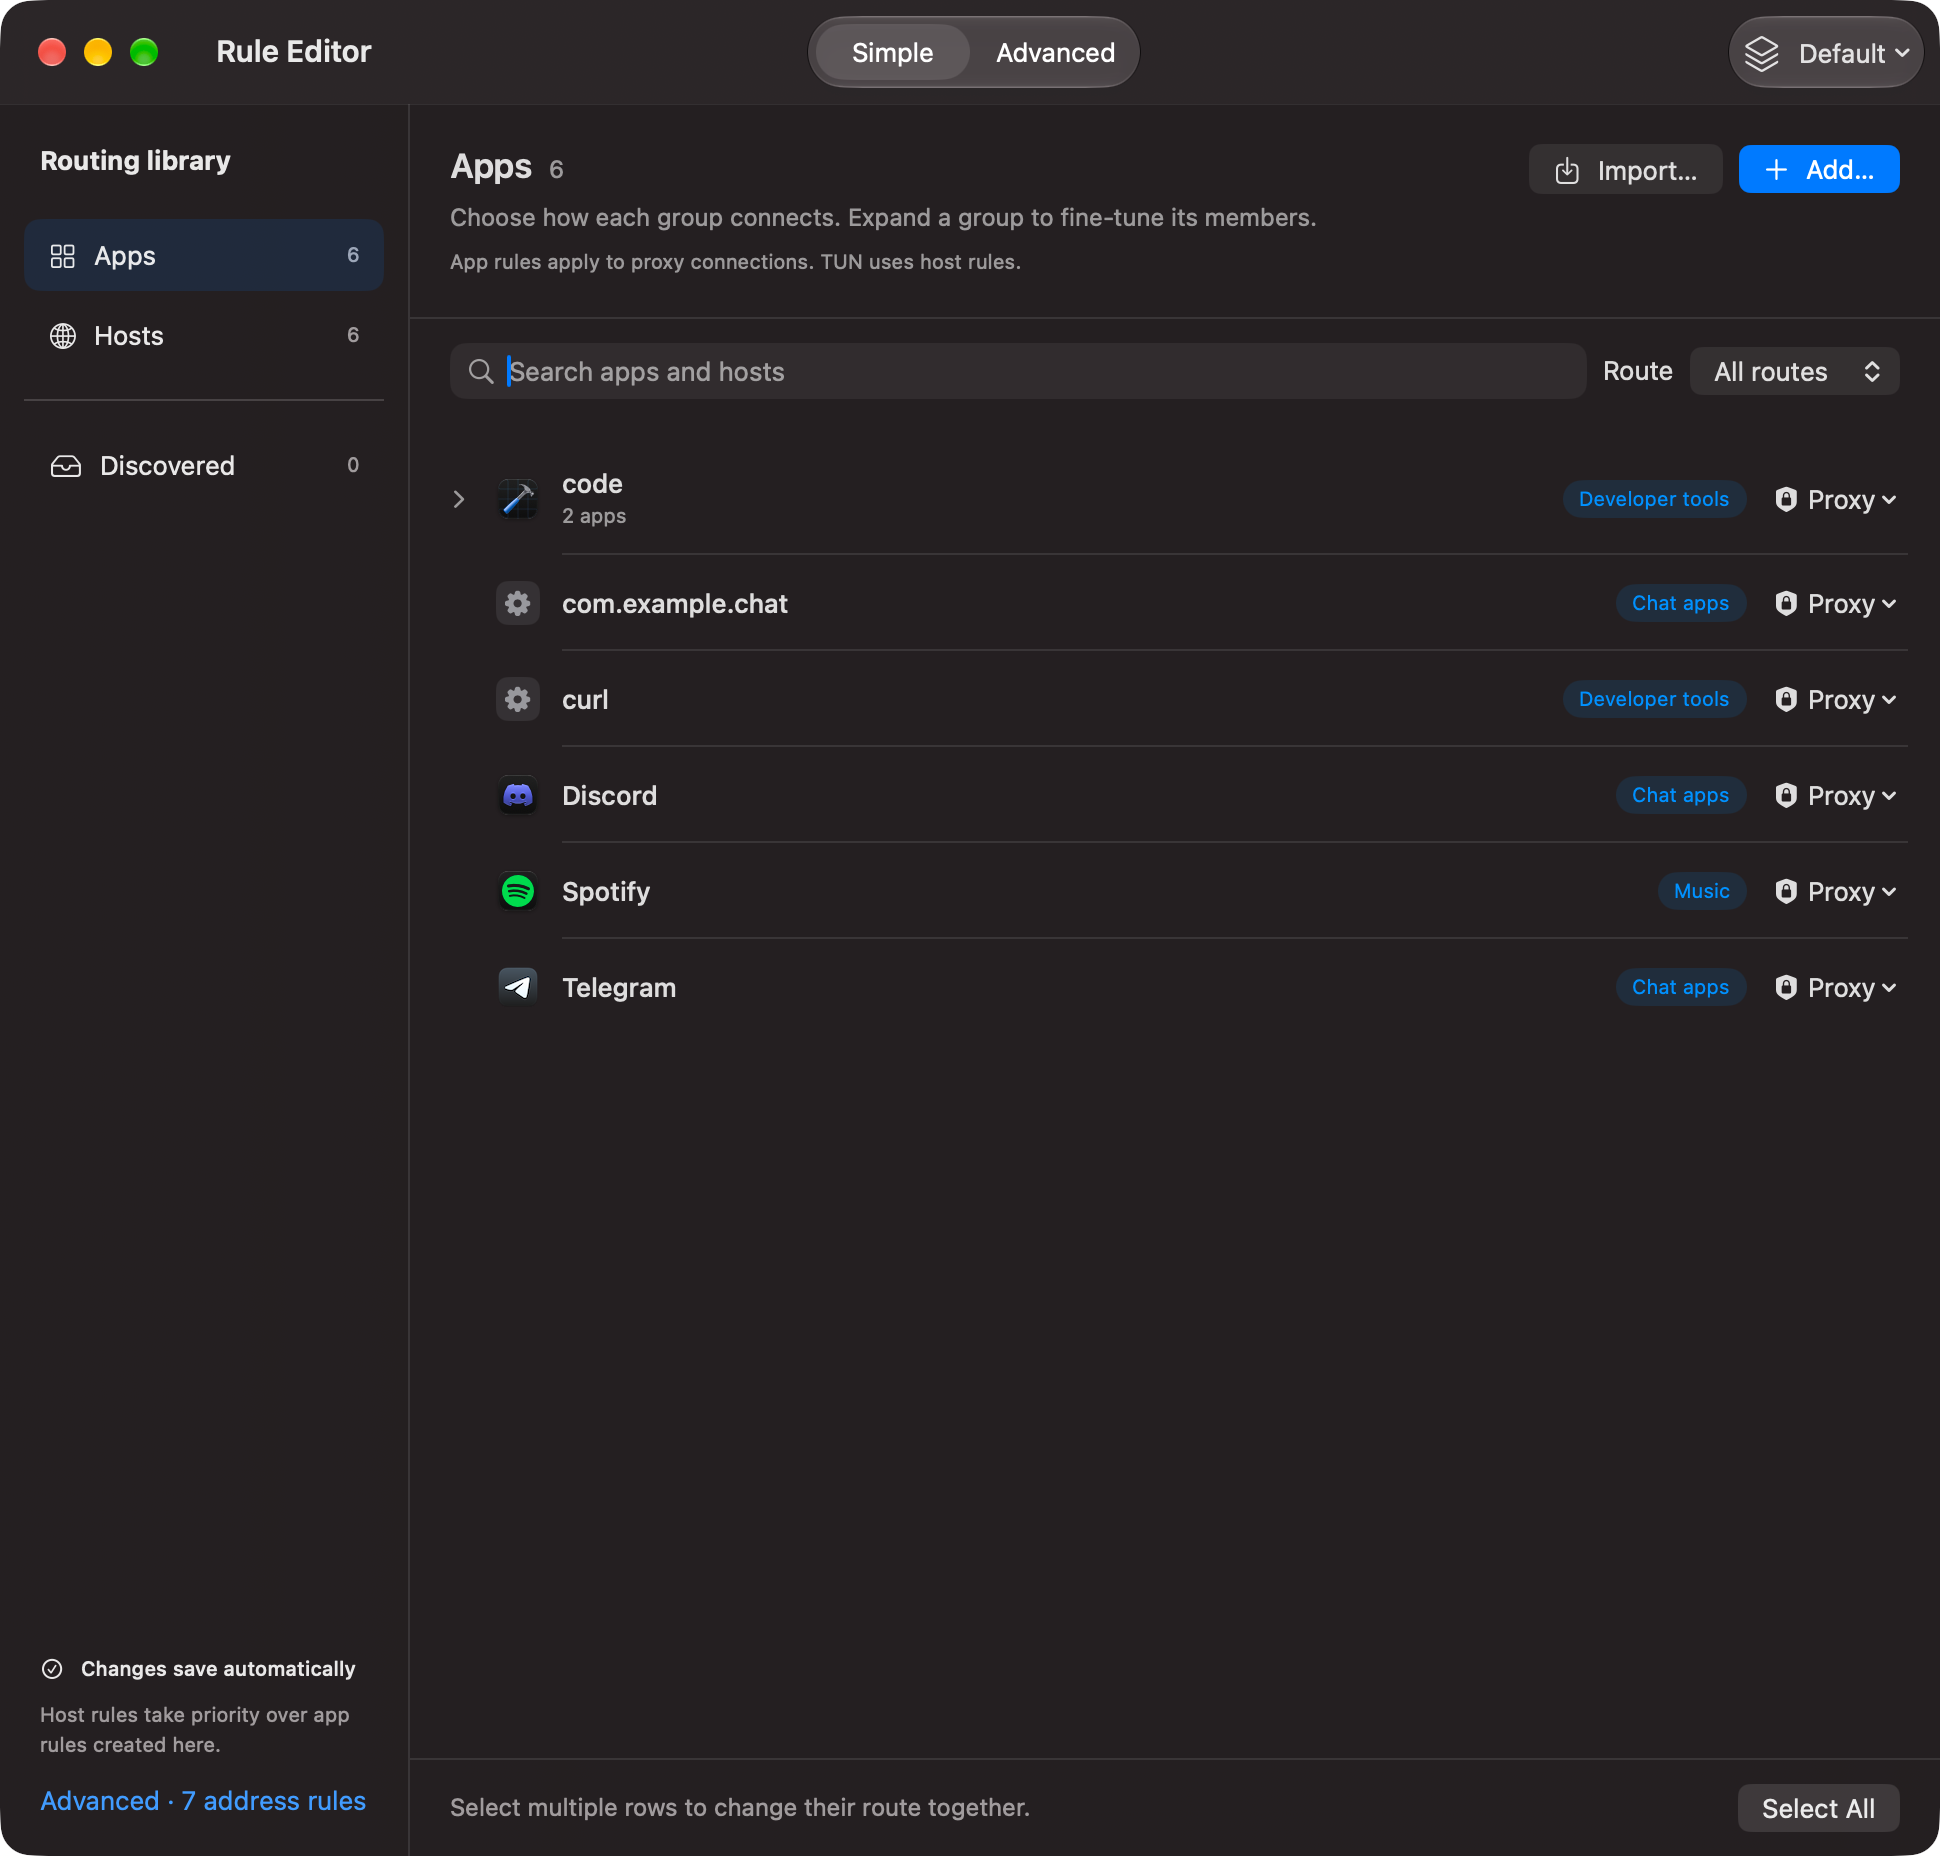Focus the Search apps and hosts field
Viewport: 1940px width, 1856px height.
pyautogui.click(x=1018, y=371)
